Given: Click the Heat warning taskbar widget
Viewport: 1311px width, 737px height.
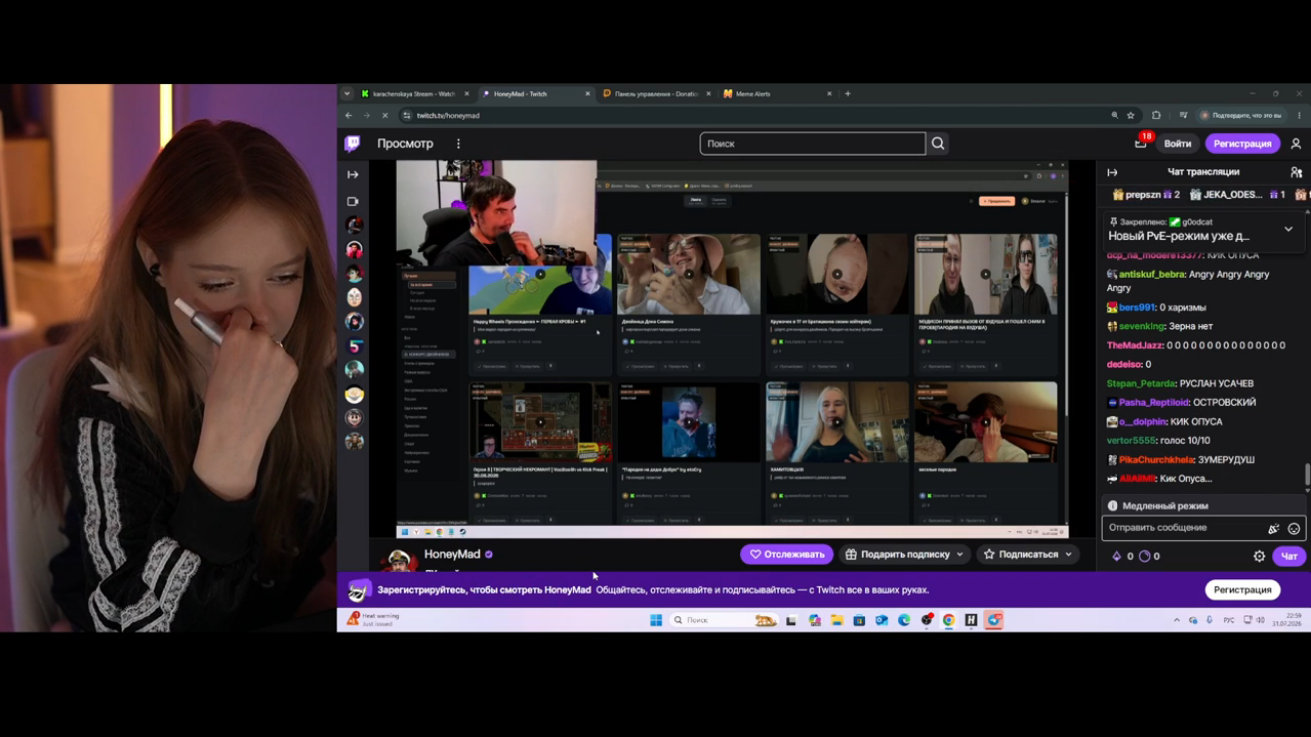Looking at the screenshot, I should (x=374, y=620).
